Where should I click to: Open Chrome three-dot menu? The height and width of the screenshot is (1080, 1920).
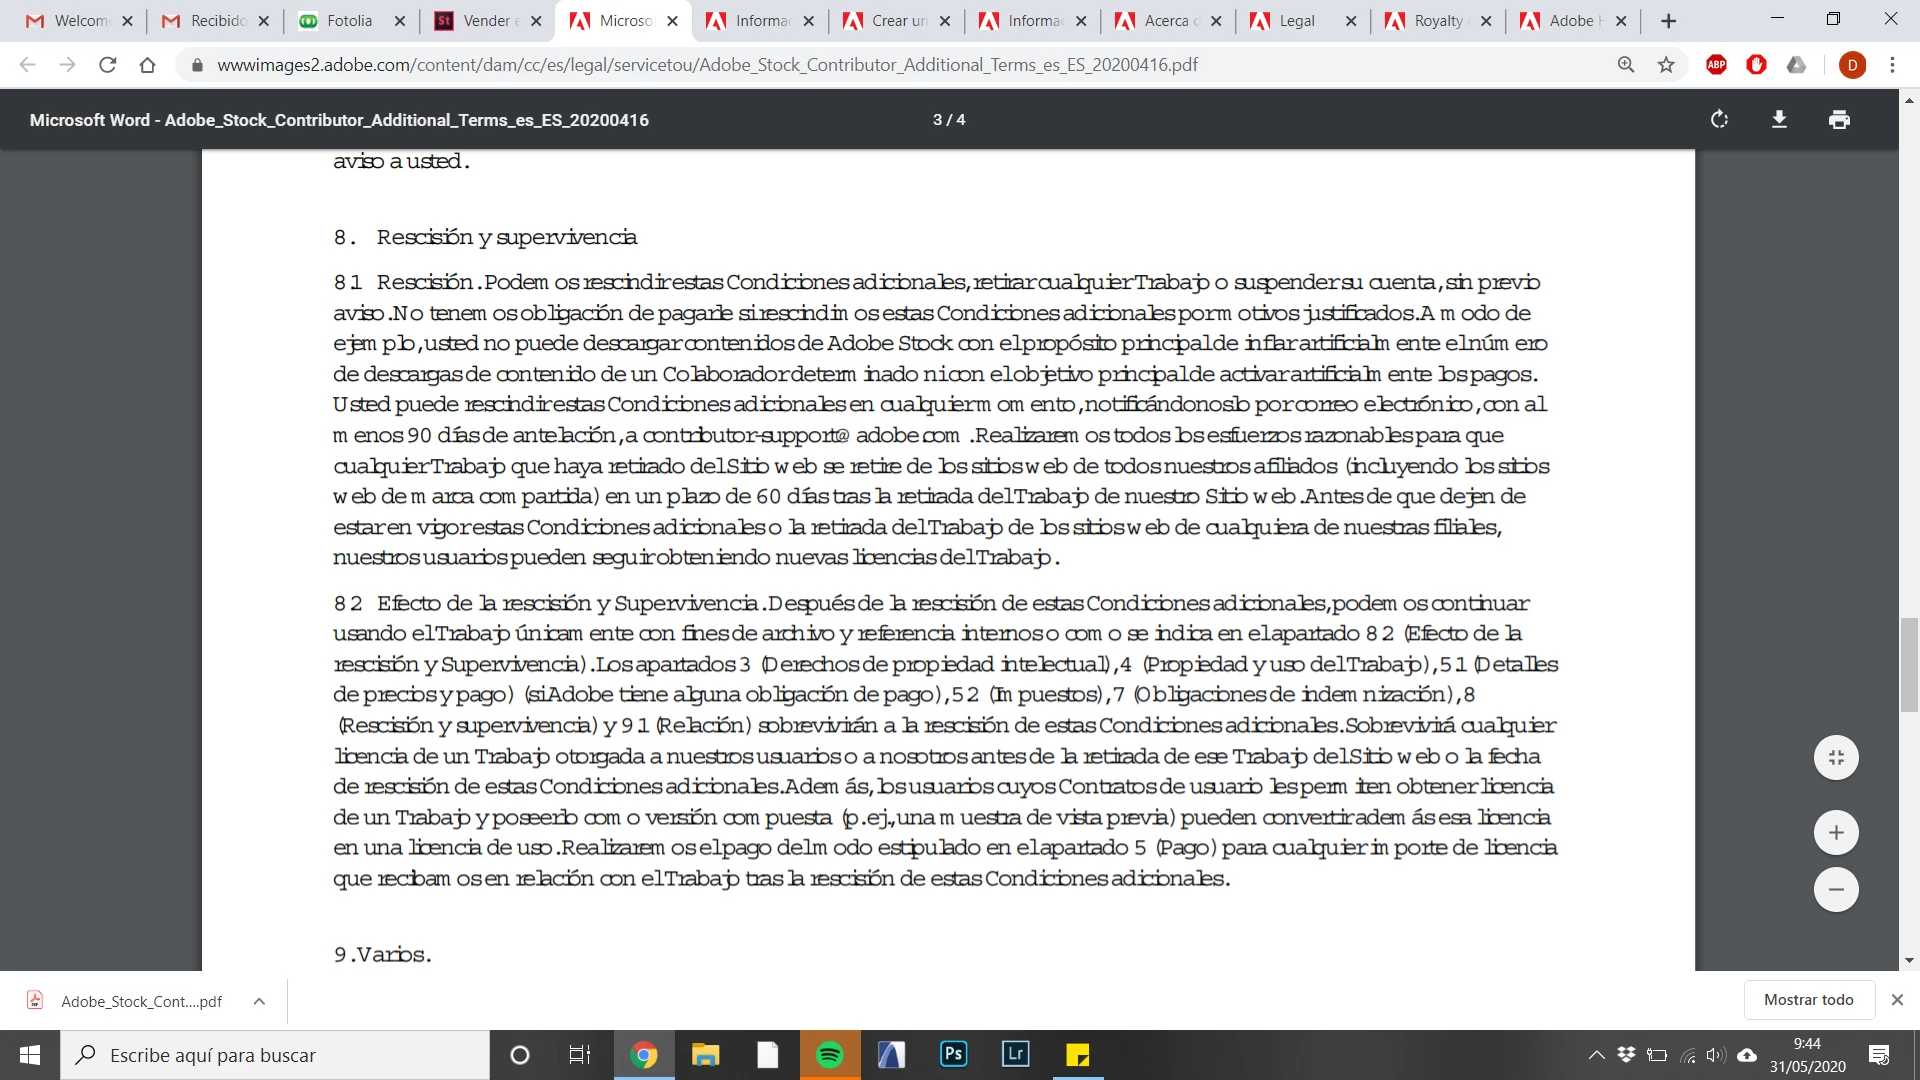(x=1892, y=65)
